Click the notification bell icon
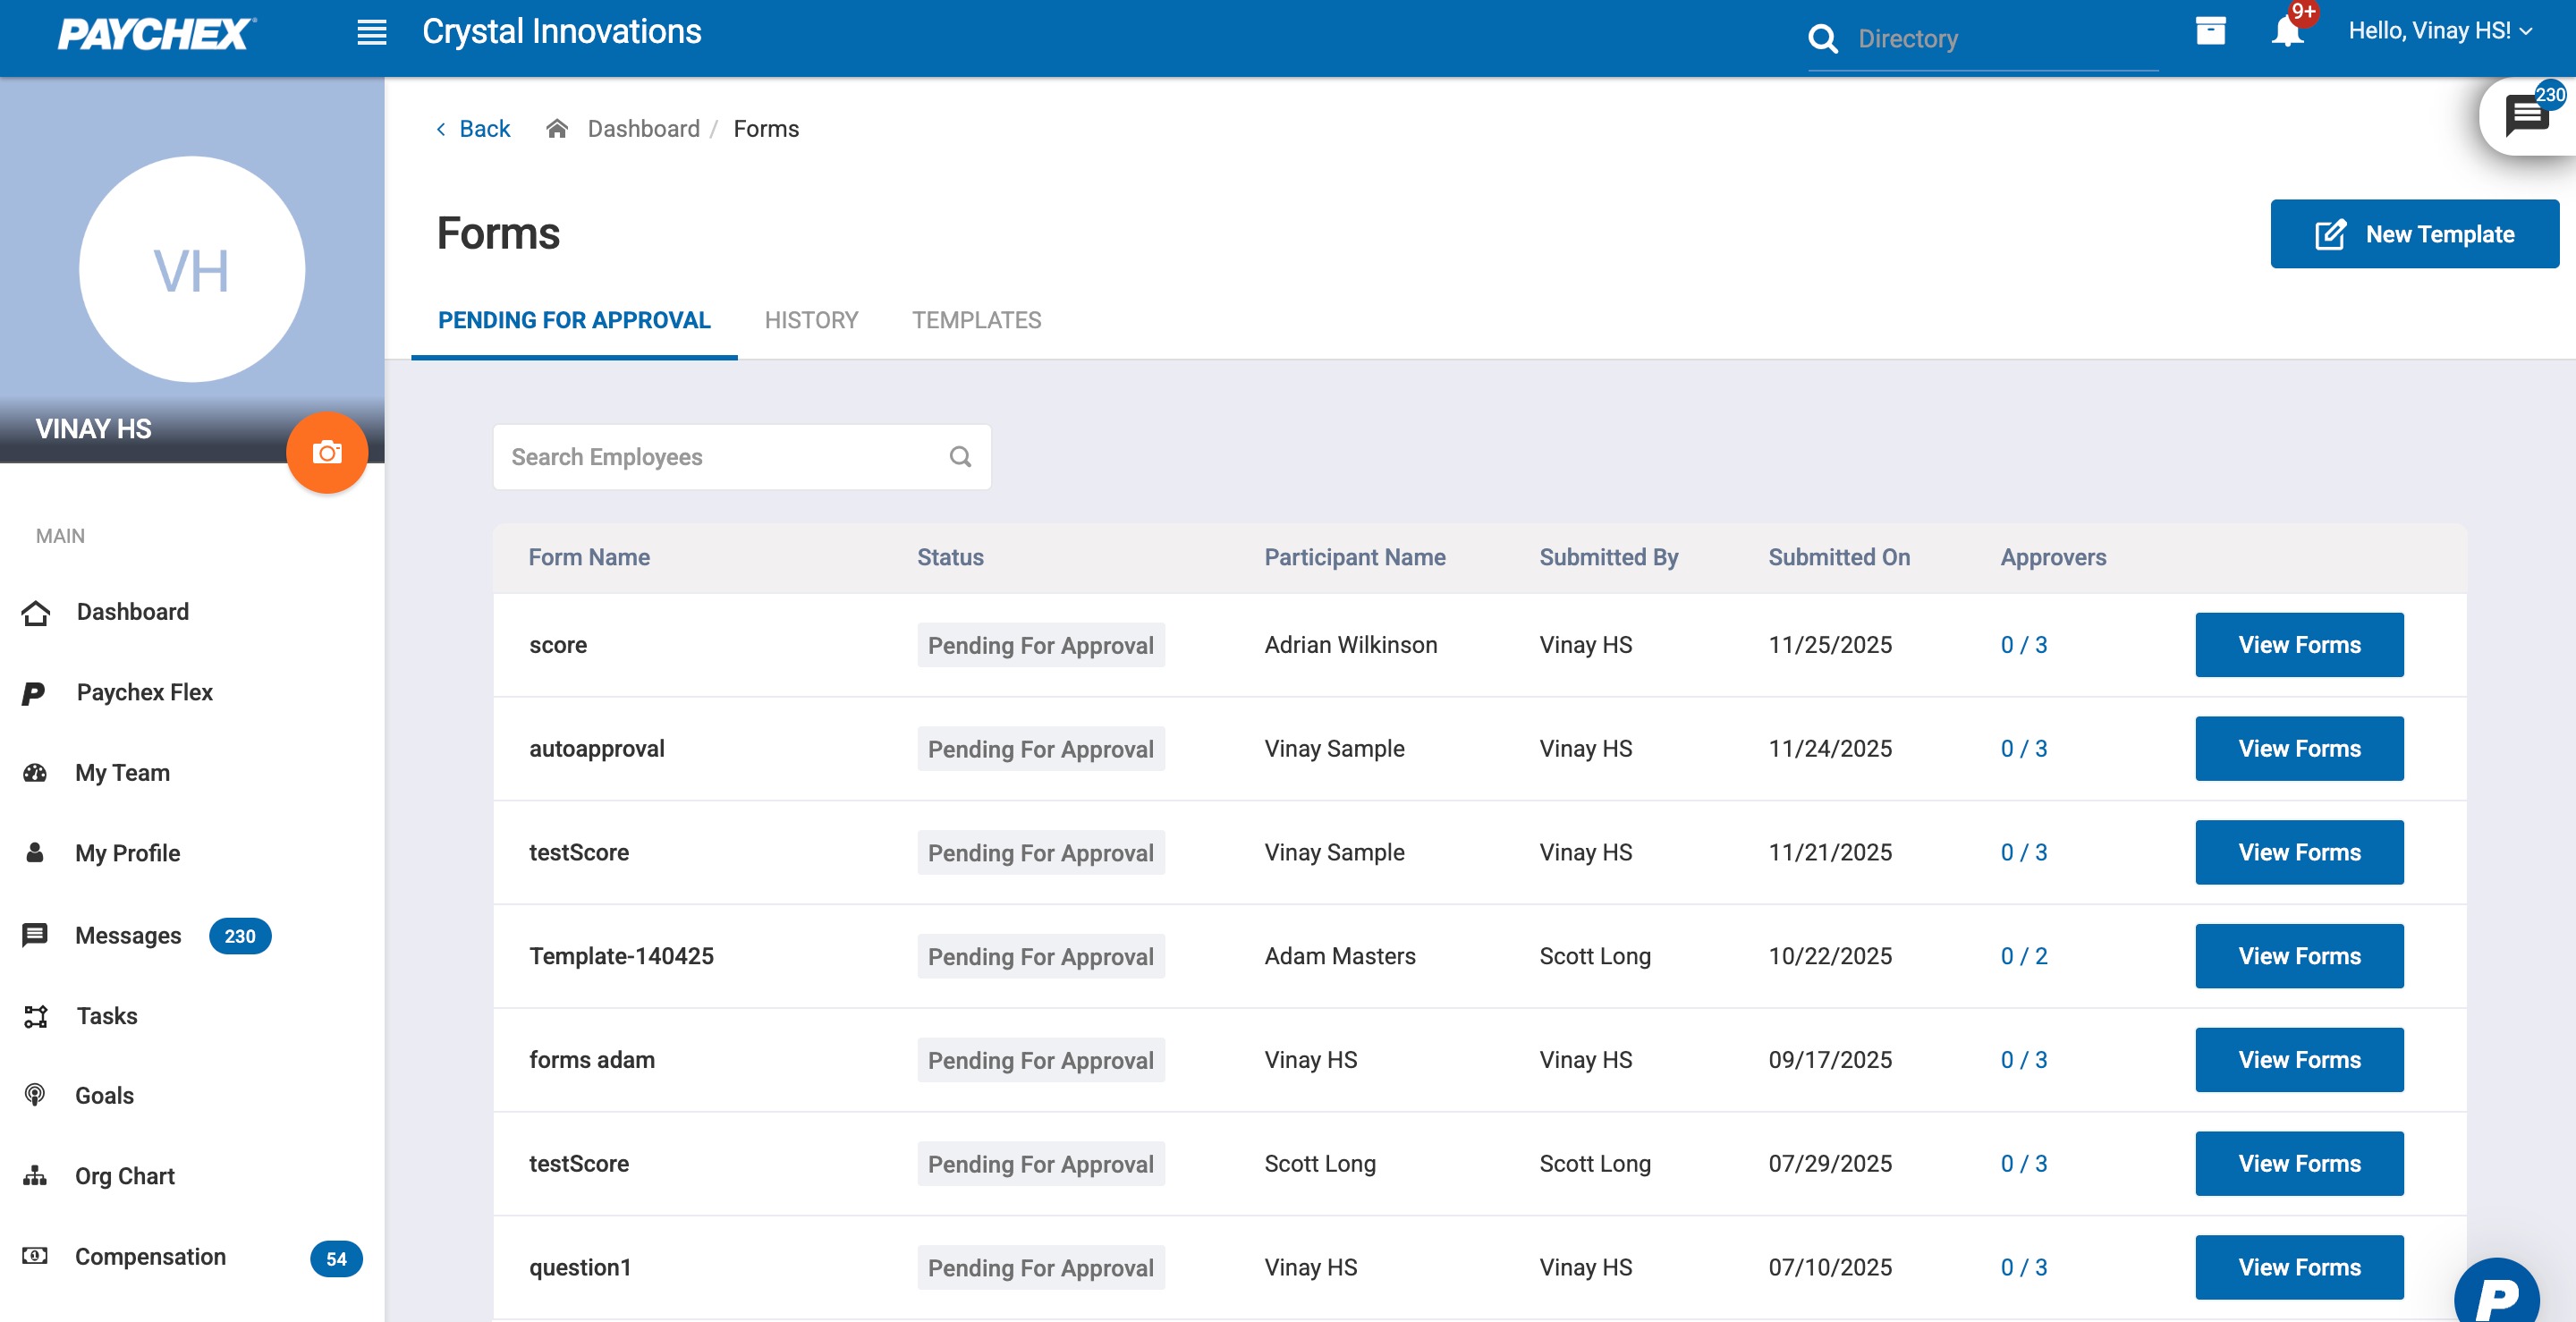This screenshot has height=1322, width=2576. click(2286, 32)
